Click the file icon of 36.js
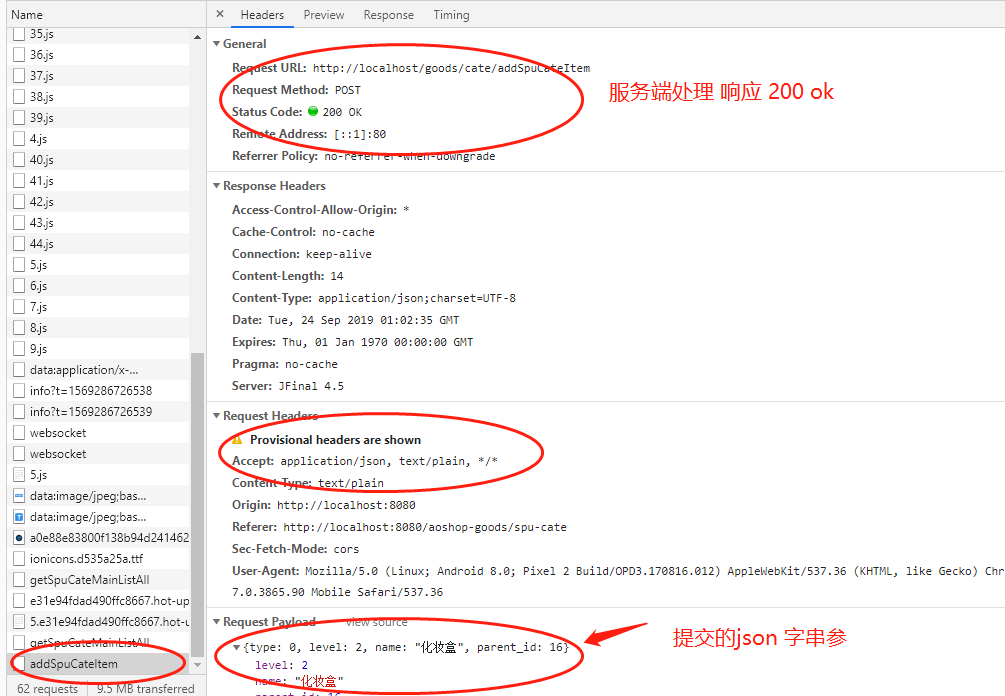This screenshot has width=1005, height=696. coord(19,55)
